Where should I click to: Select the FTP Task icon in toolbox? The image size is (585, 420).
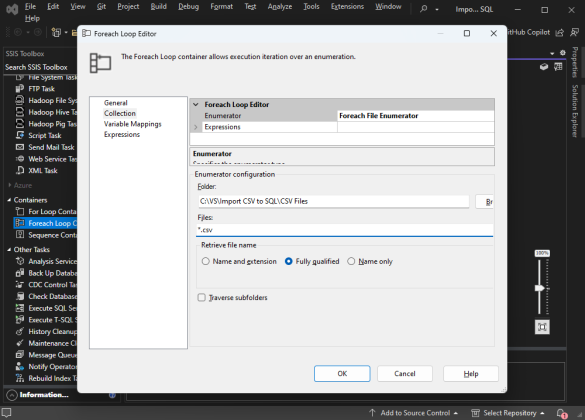coord(20,89)
